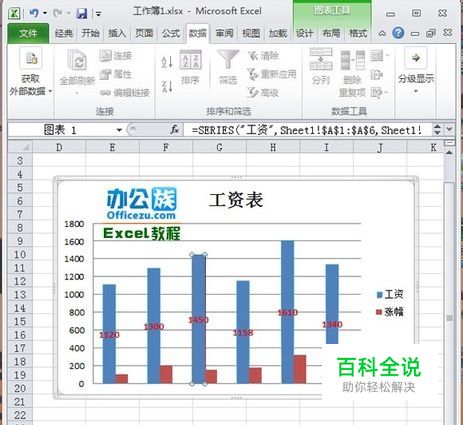Open the chart tools 设计 (Design) tab
The height and width of the screenshot is (425, 463).
304,33
